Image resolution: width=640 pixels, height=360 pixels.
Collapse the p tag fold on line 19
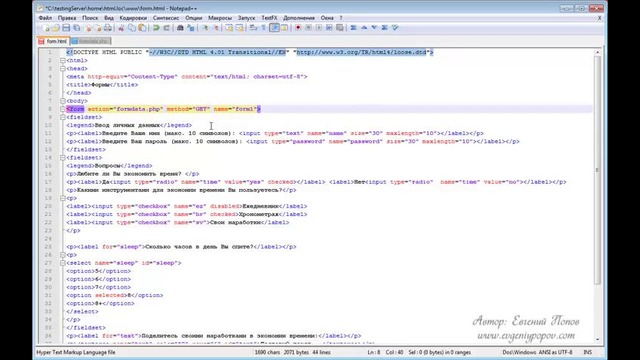click(63, 198)
